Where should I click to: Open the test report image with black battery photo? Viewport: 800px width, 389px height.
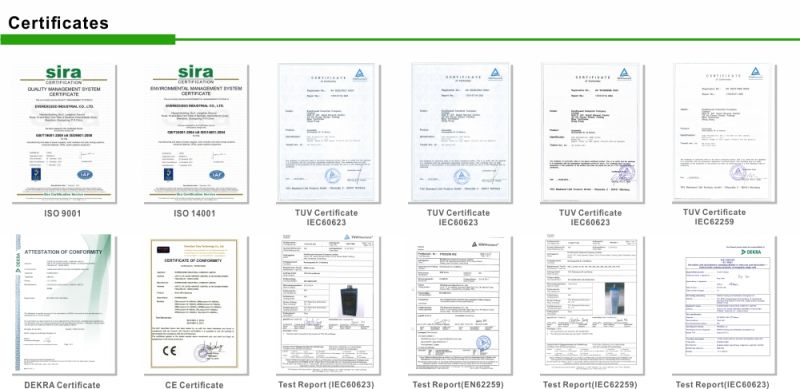pos(328,304)
